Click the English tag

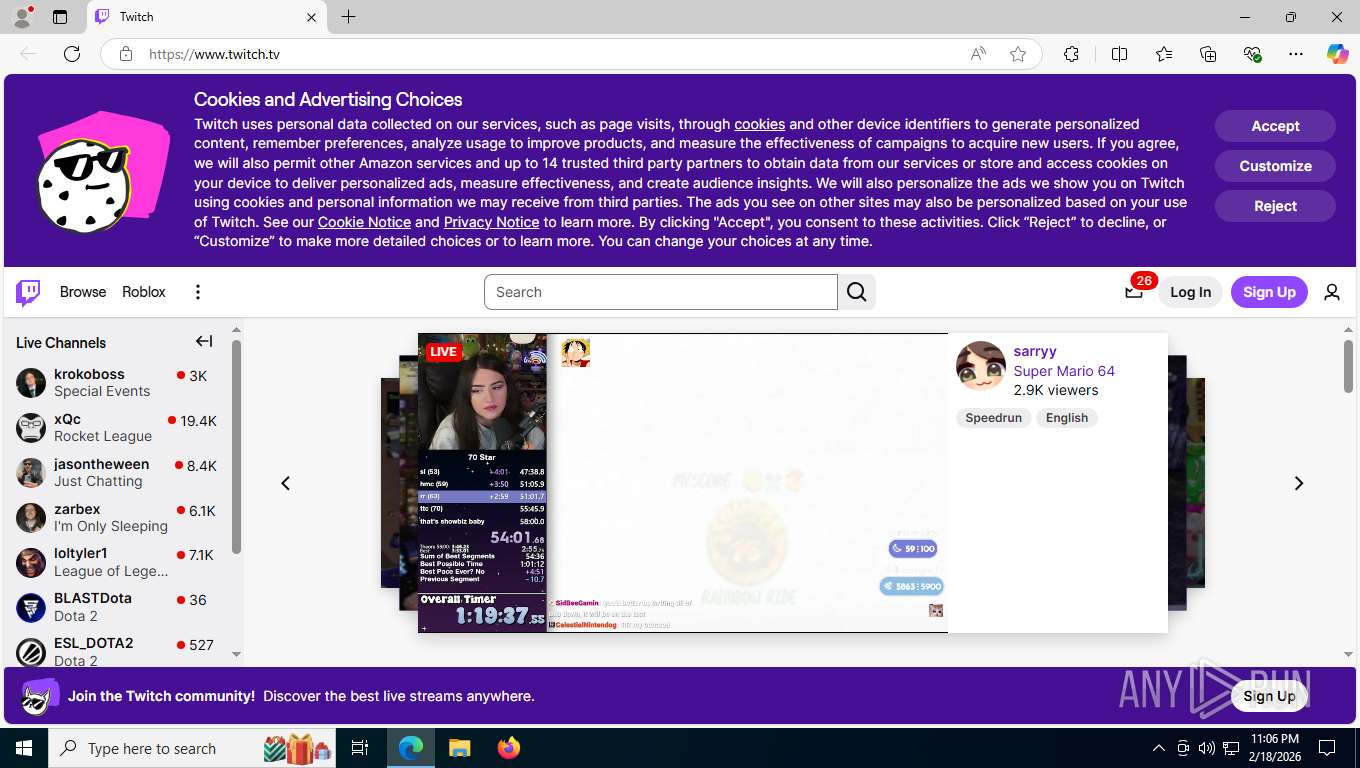[1067, 418]
